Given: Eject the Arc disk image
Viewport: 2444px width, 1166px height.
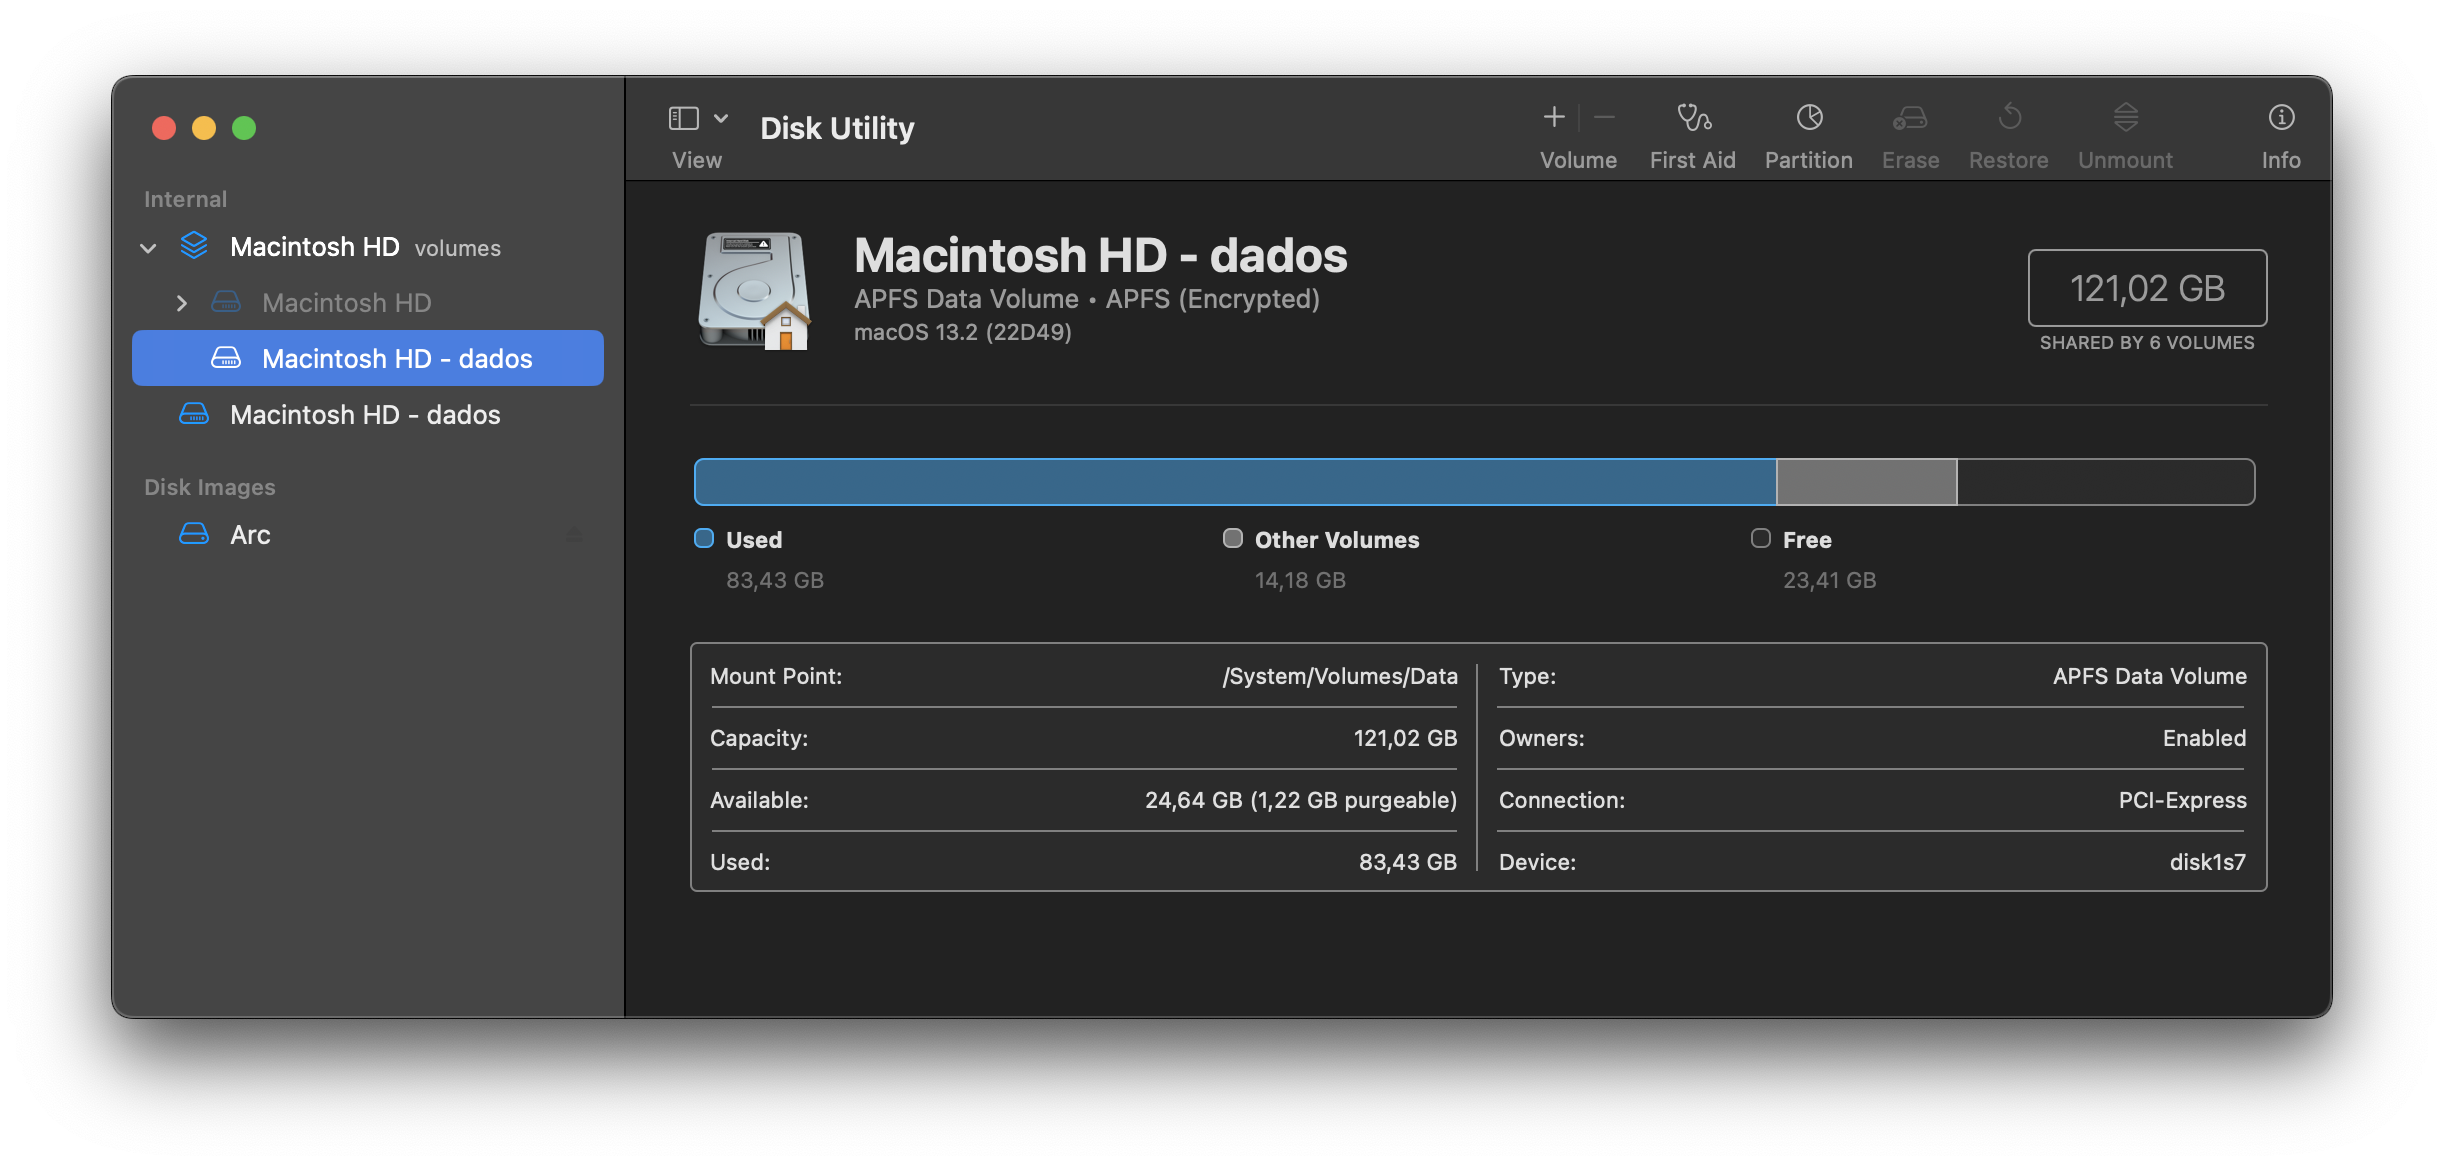Looking at the screenshot, I should [574, 535].
